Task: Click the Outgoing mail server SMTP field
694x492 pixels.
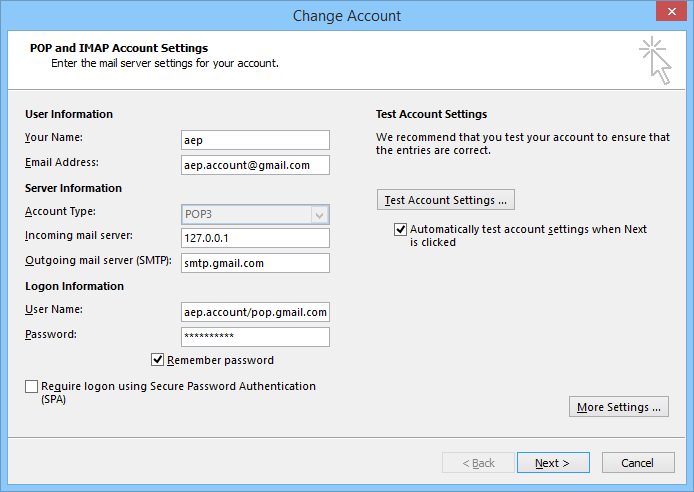Action: pos(255,263)
